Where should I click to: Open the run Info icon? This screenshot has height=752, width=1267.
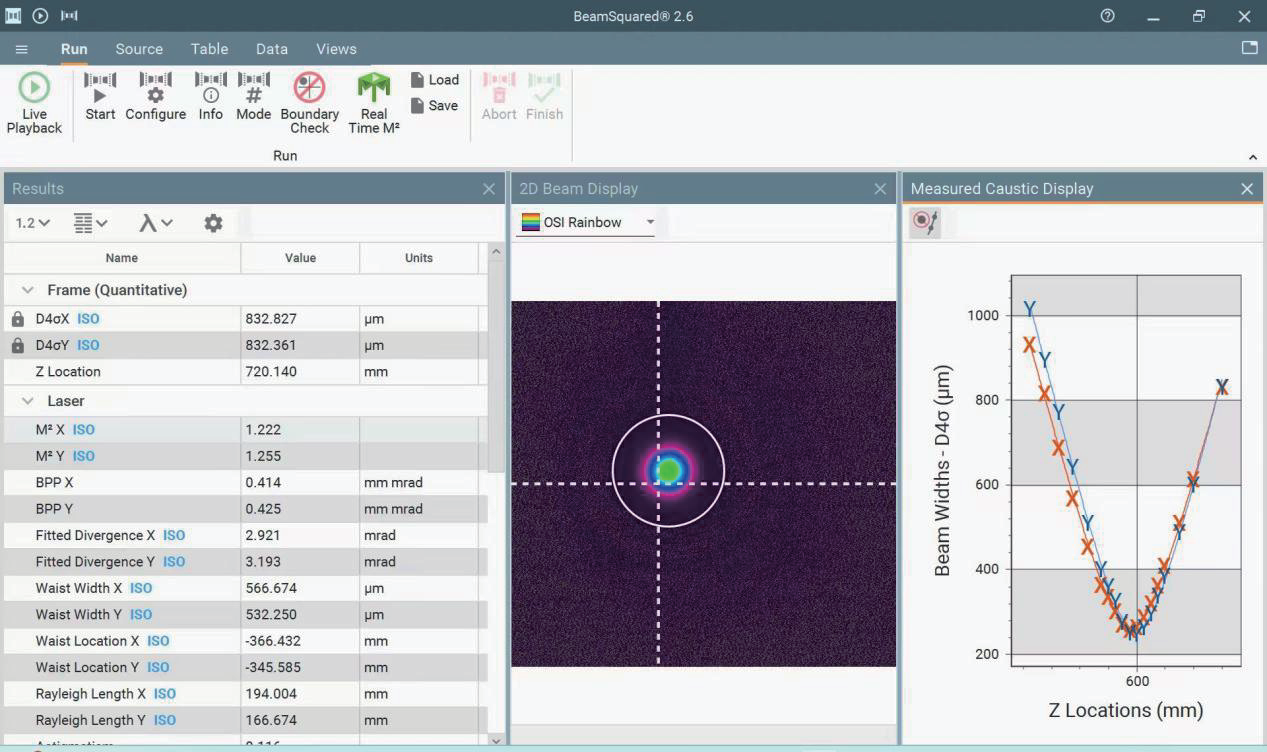click(210, 97)
